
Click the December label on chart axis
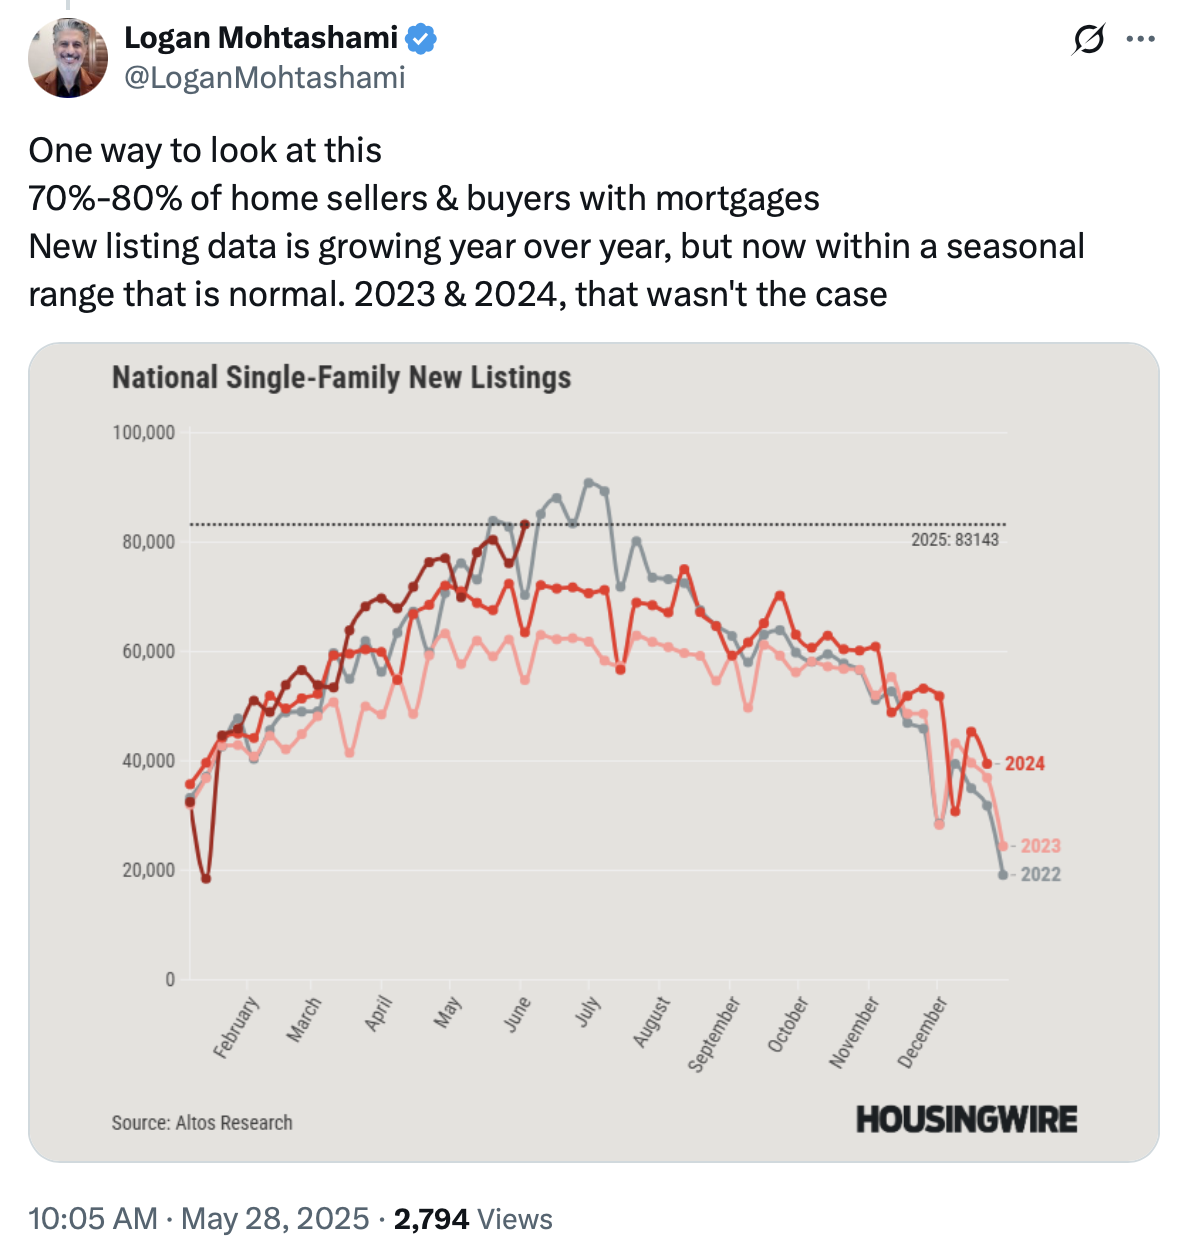(921, 1032)
